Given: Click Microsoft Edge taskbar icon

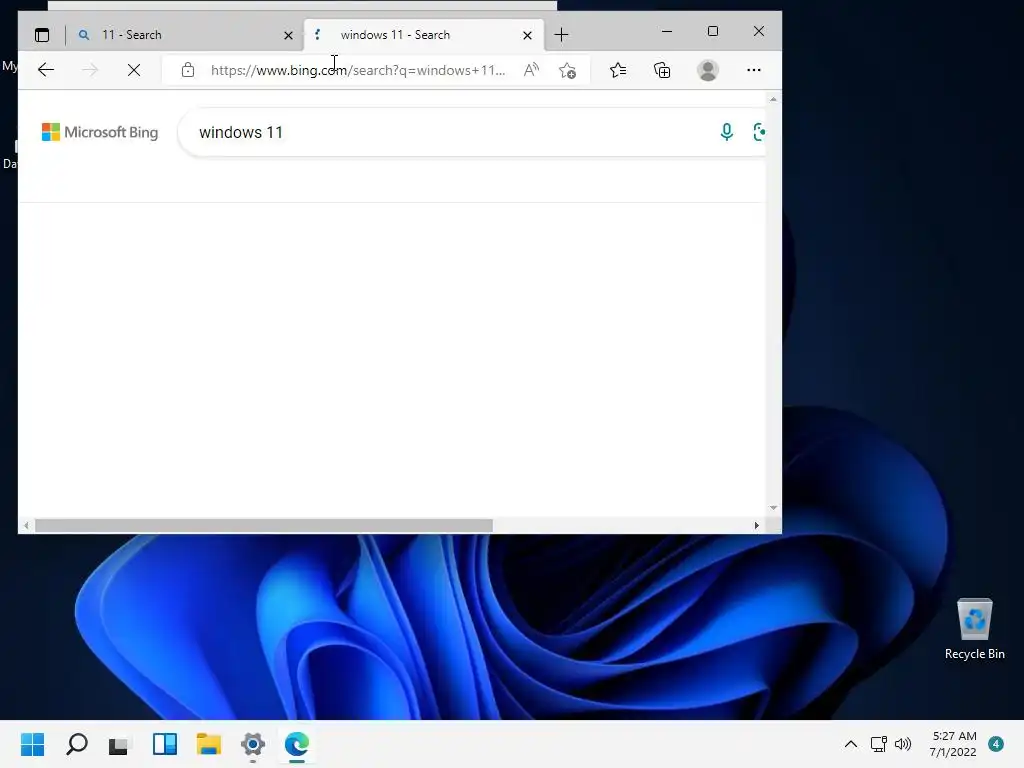Looking at the screenshot, I should tap(296, 744).
